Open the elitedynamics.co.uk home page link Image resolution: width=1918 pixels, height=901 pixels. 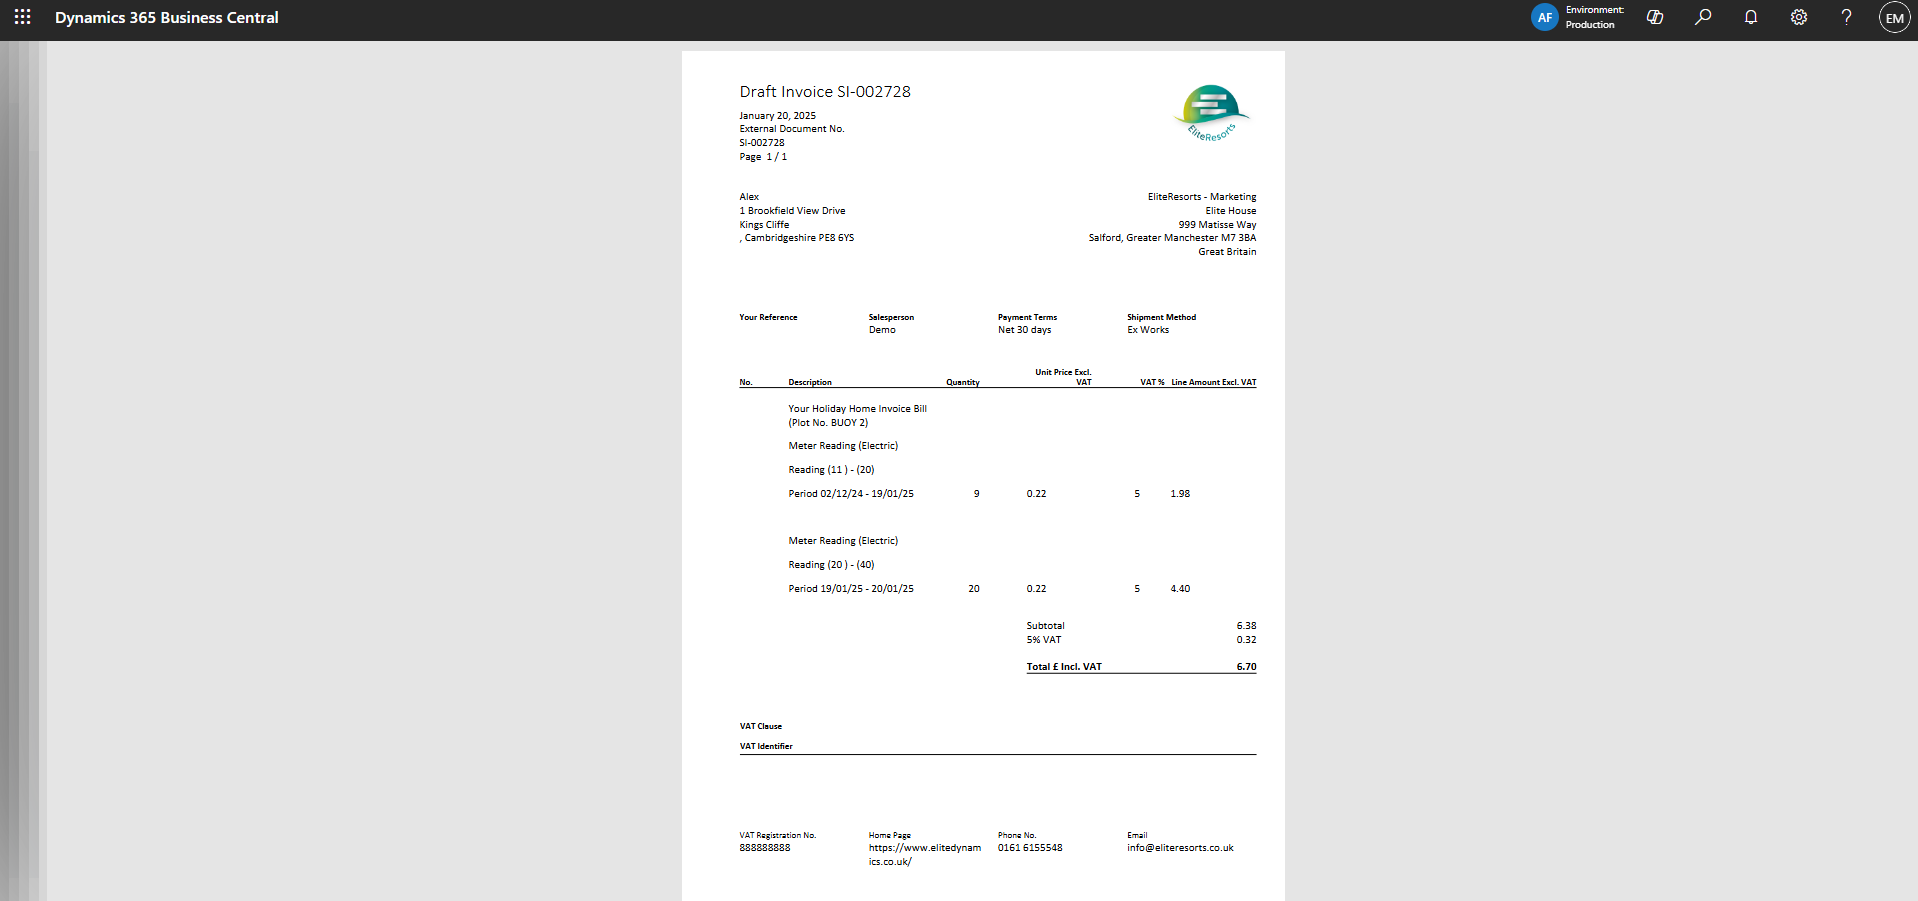[x=925, y=855]
